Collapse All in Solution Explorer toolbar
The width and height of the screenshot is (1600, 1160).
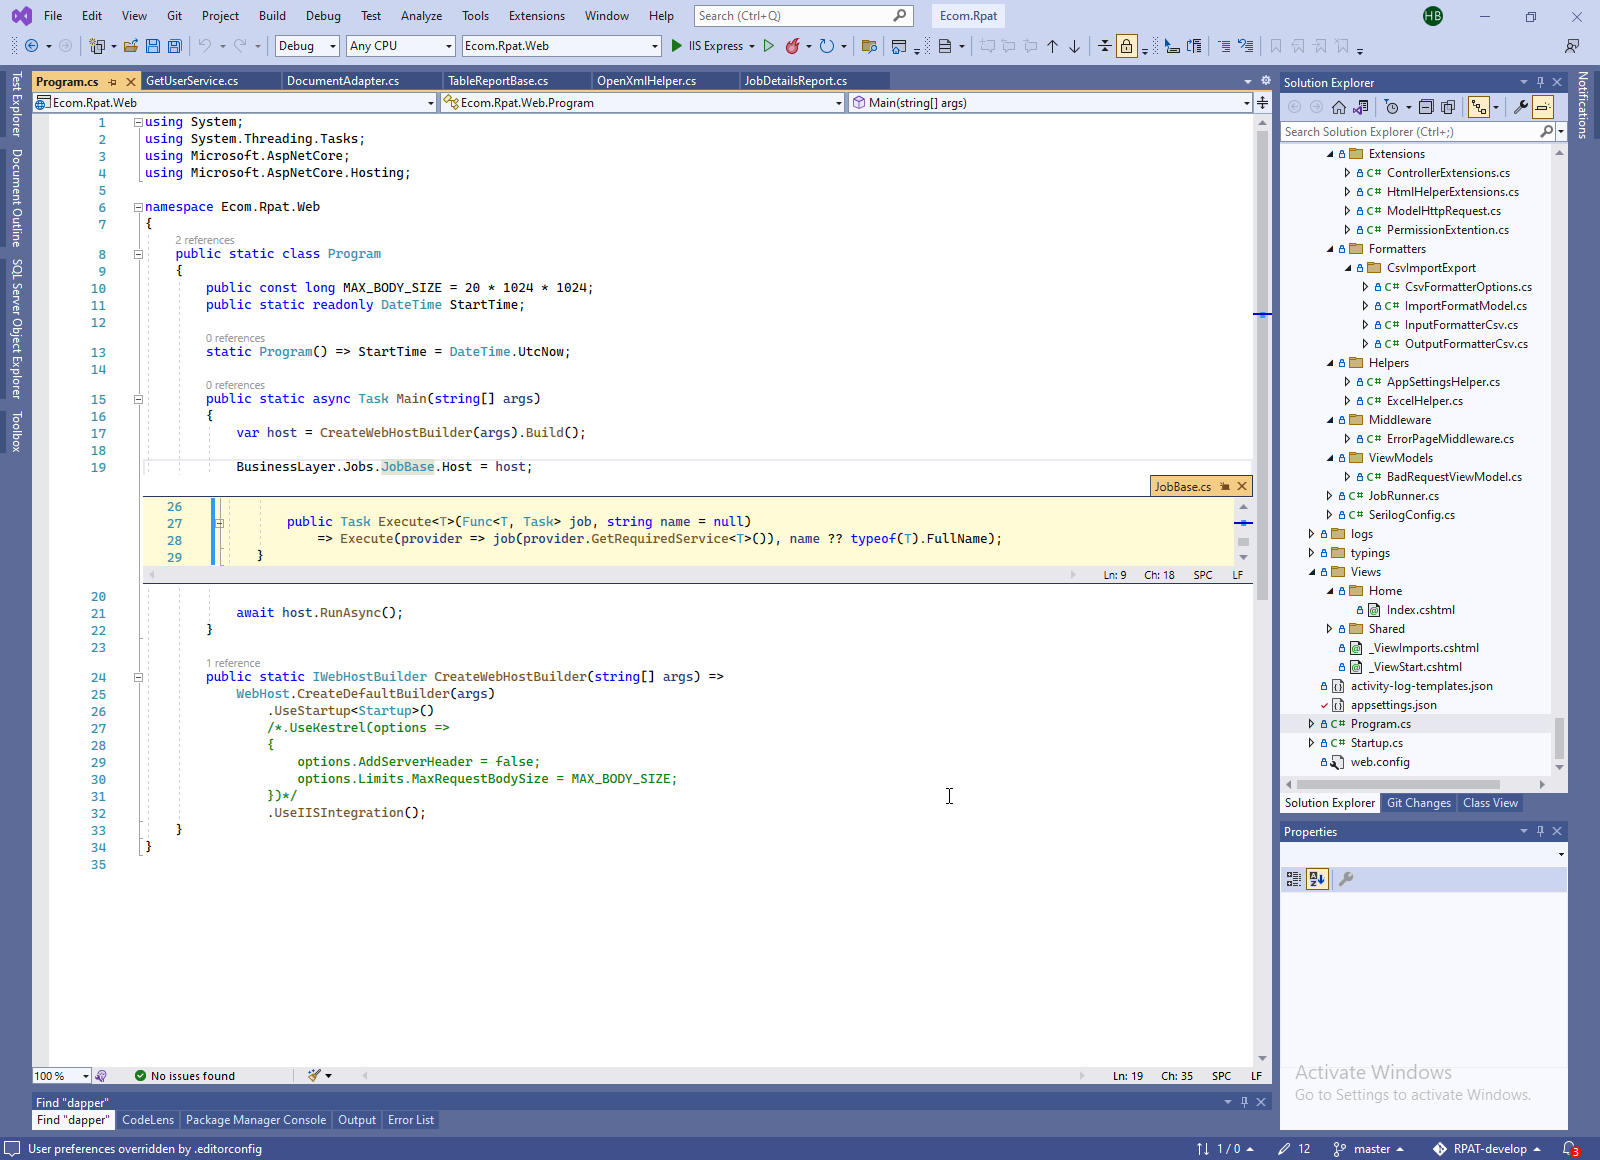coord(1426,107)
